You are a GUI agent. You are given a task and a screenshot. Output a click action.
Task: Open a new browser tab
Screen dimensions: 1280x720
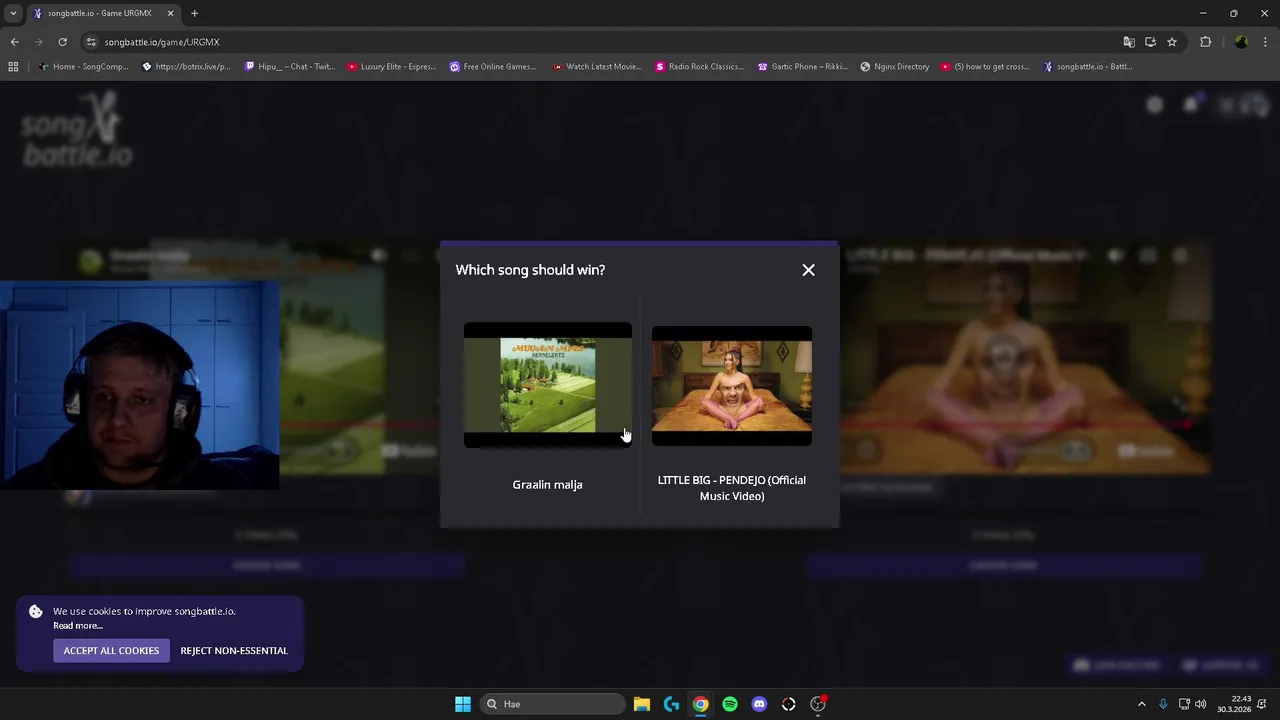194,13
